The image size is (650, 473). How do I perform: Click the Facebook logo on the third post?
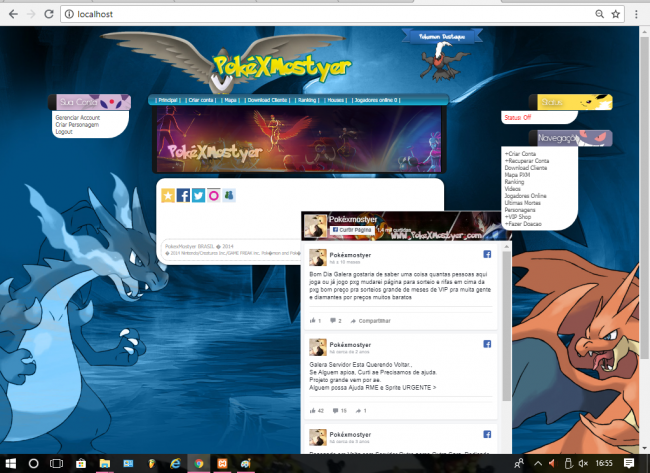click(487, 434)
